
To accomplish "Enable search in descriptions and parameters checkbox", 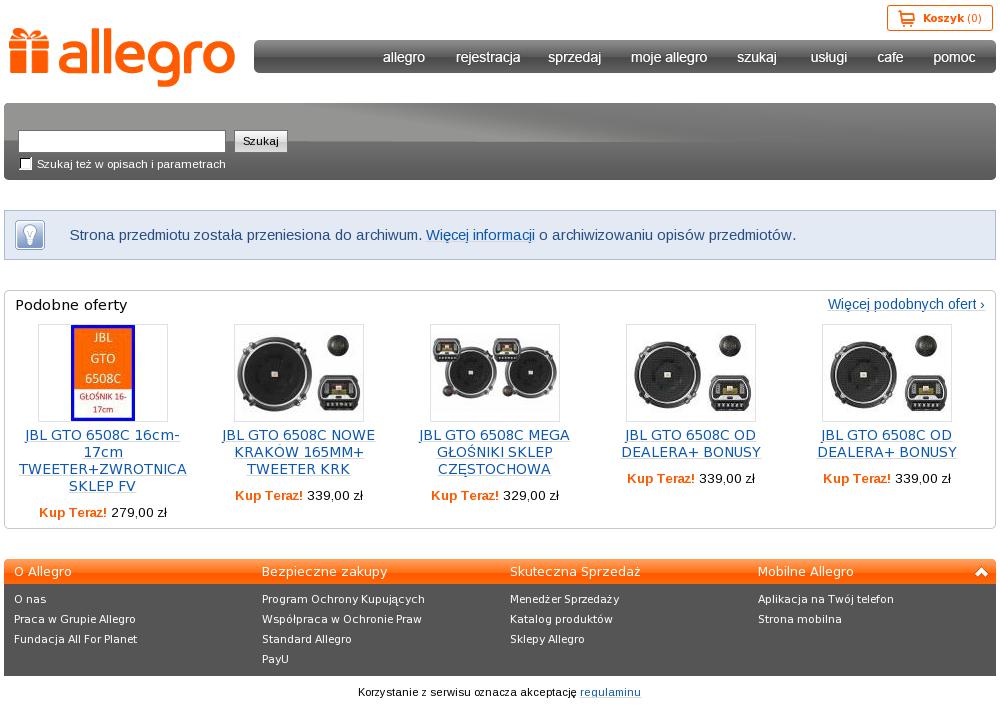I will pos(26,164).
